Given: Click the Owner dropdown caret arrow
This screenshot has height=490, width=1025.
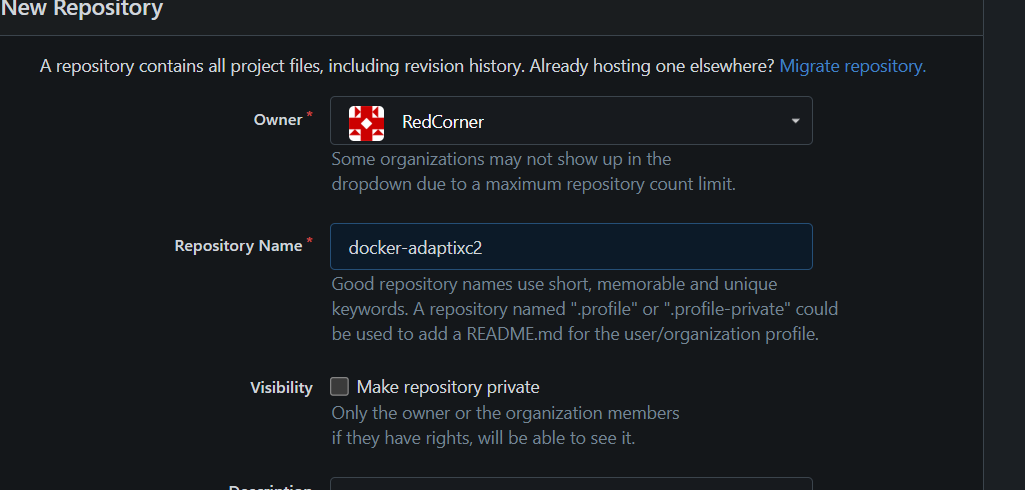Looking at the screenshot, I should tap(795, 121).
